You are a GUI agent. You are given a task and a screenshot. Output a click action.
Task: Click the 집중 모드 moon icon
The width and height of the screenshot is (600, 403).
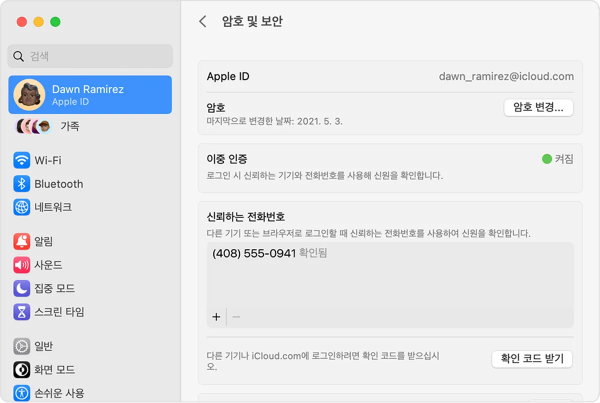[x=22, y=288]
